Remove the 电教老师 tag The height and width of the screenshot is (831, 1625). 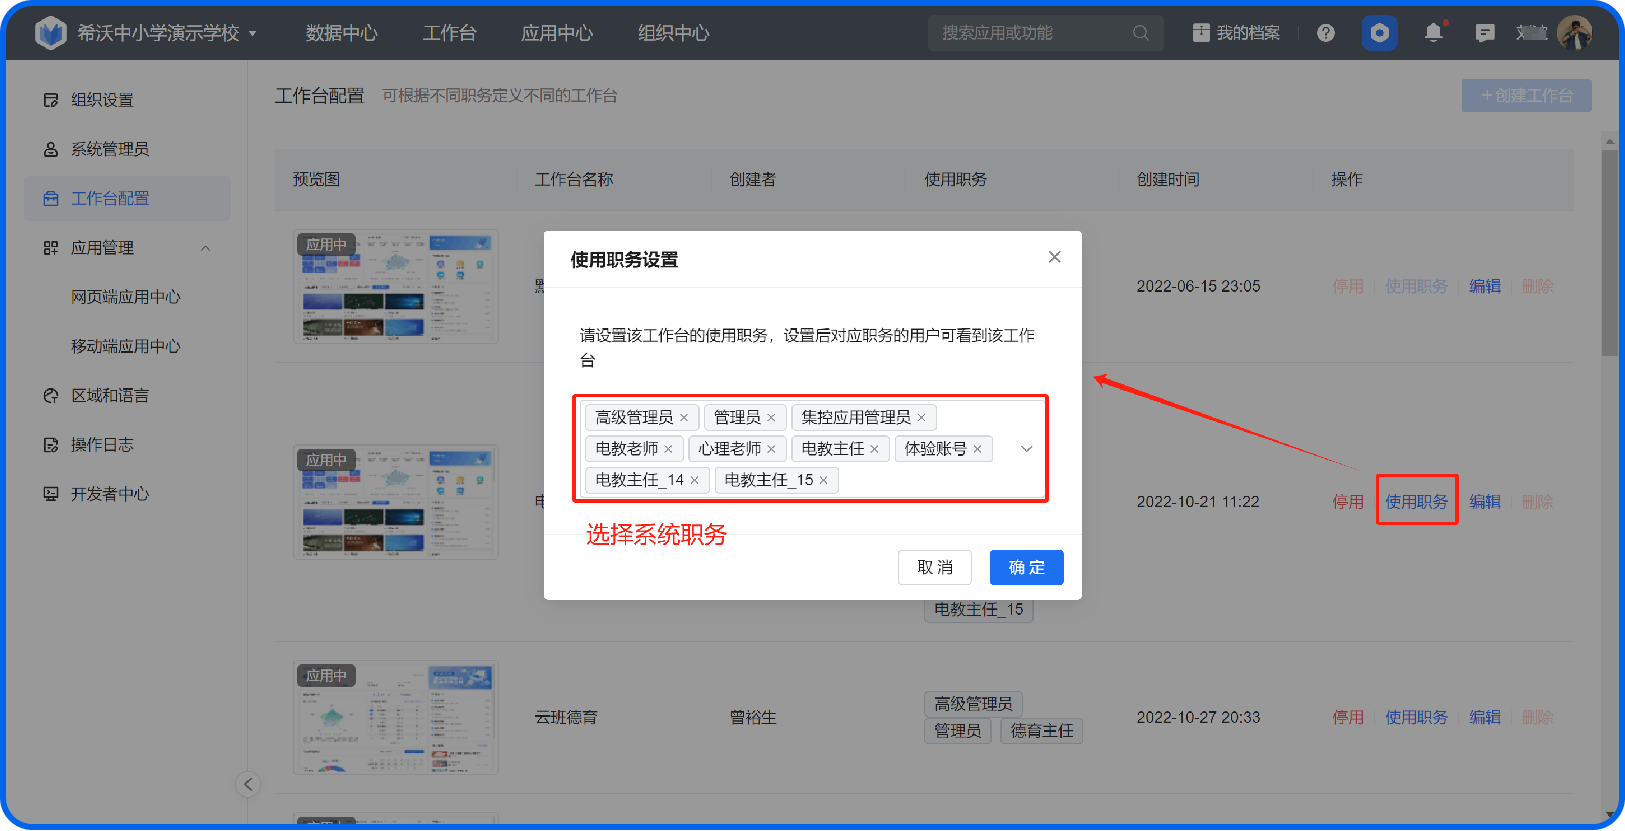point(668,449)
